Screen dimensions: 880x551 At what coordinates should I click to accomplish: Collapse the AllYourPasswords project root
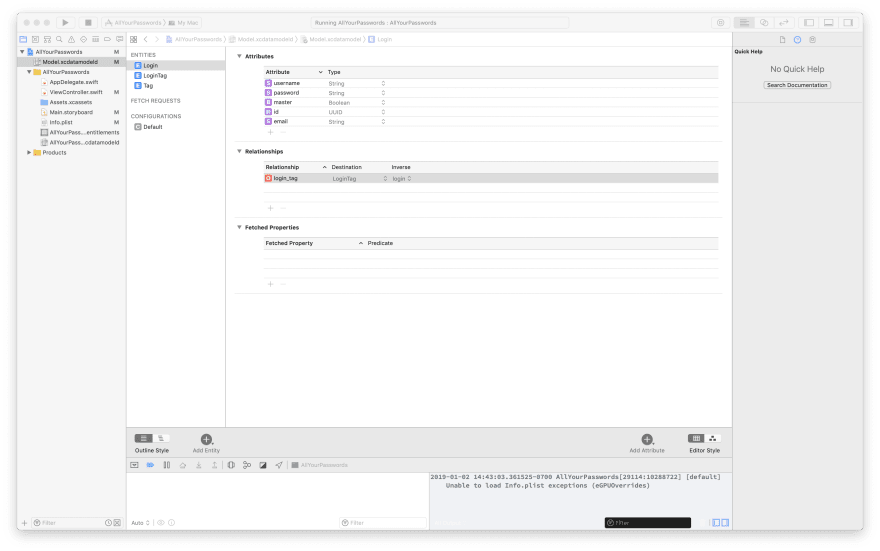(22, 52)
